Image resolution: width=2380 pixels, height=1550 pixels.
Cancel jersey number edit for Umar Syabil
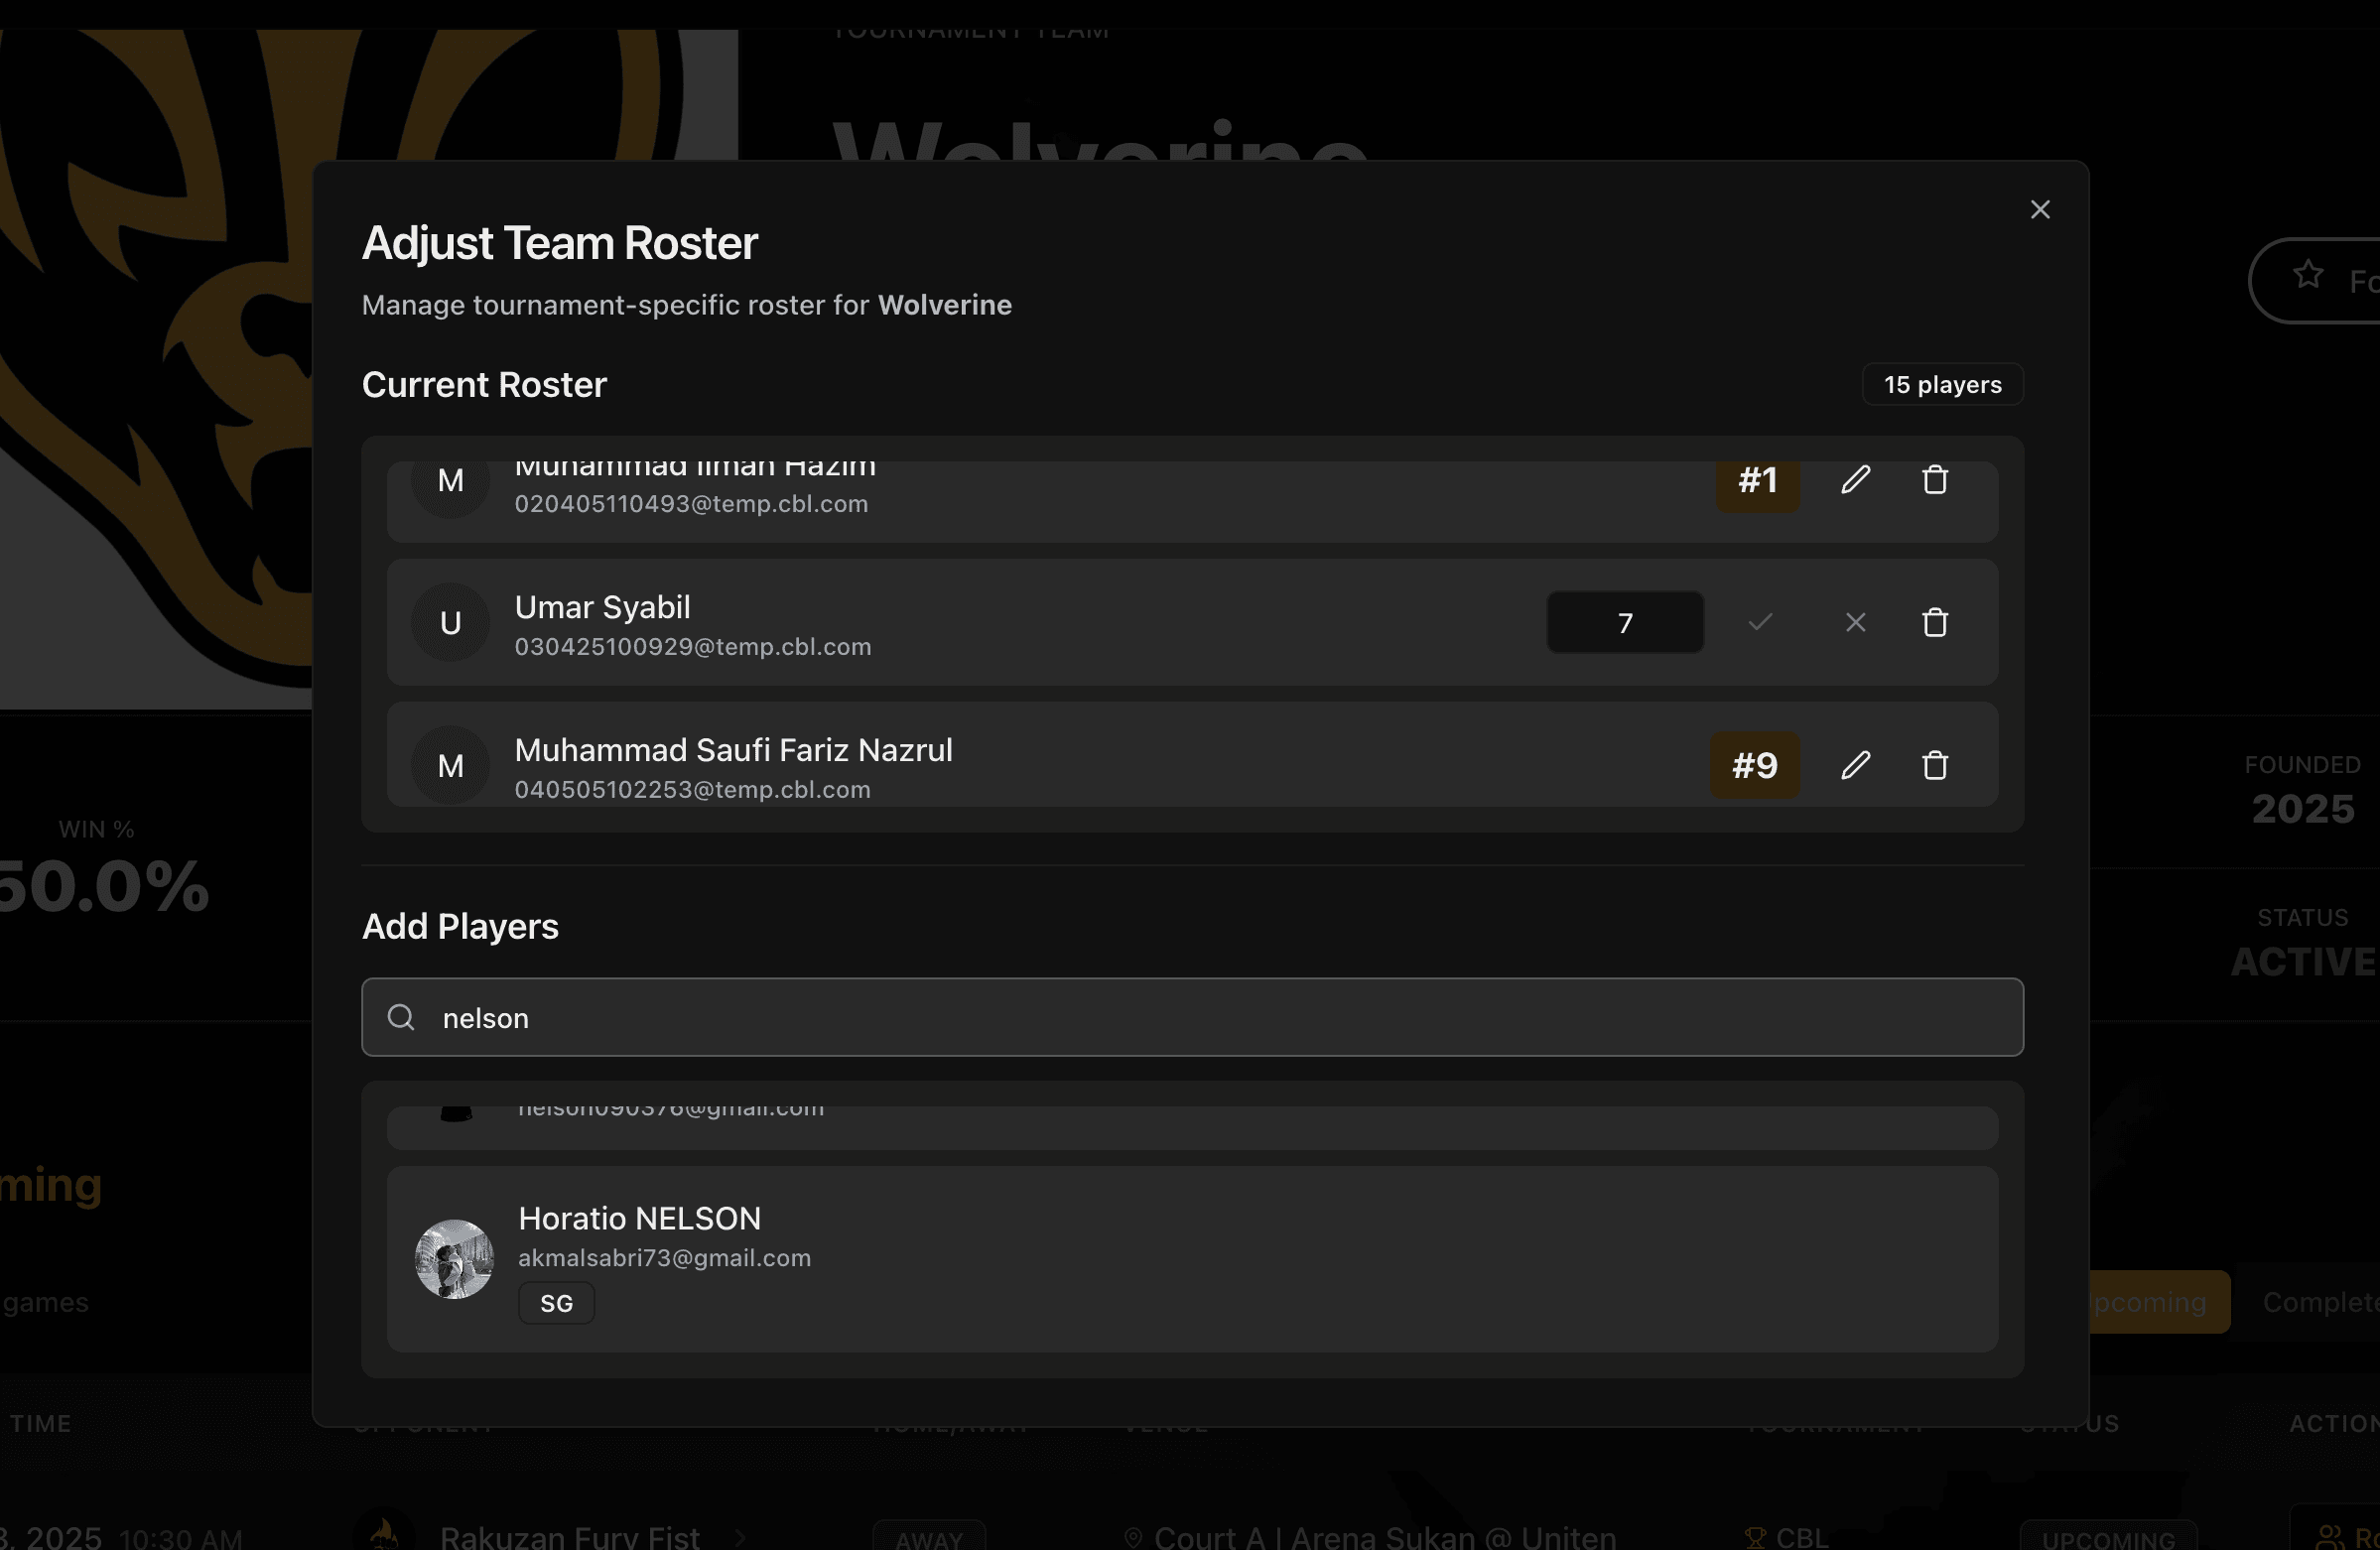(1855, 622)
